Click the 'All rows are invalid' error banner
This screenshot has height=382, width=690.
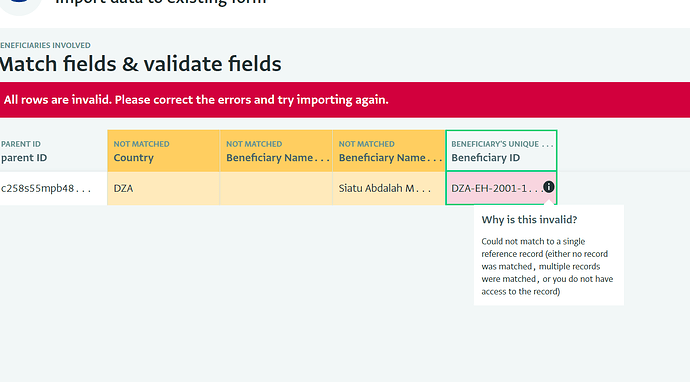click(x=345, y=100)
